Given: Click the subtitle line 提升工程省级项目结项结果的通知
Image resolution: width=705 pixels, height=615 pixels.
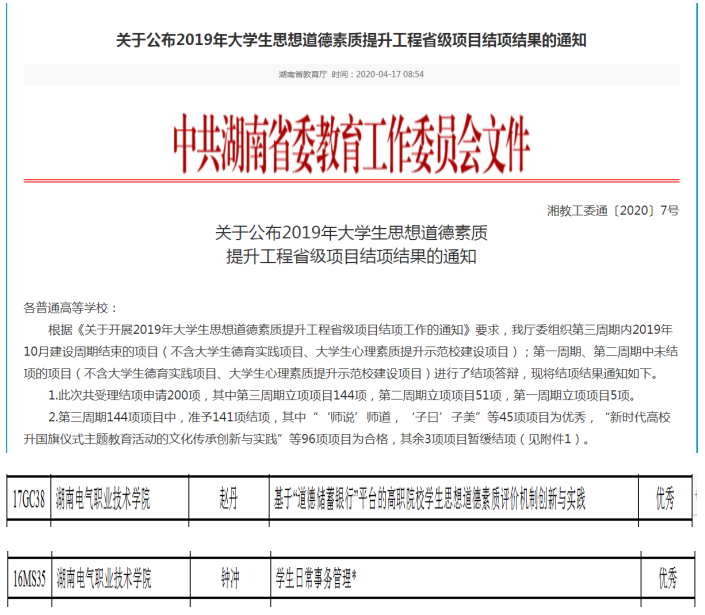Looking at the screenshot, I should point(351,257).
